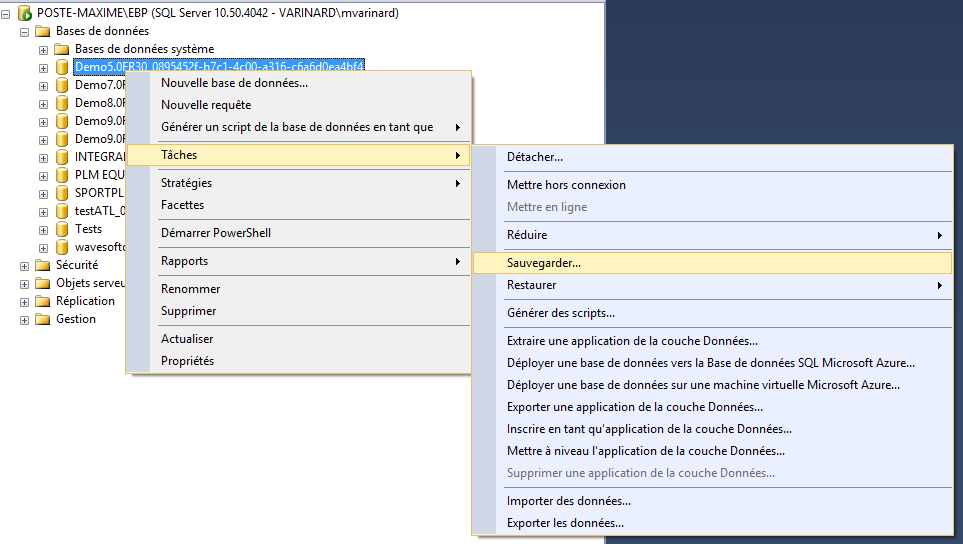
Task: Click the Tests database cylinder icon
Action: point(62,229)
